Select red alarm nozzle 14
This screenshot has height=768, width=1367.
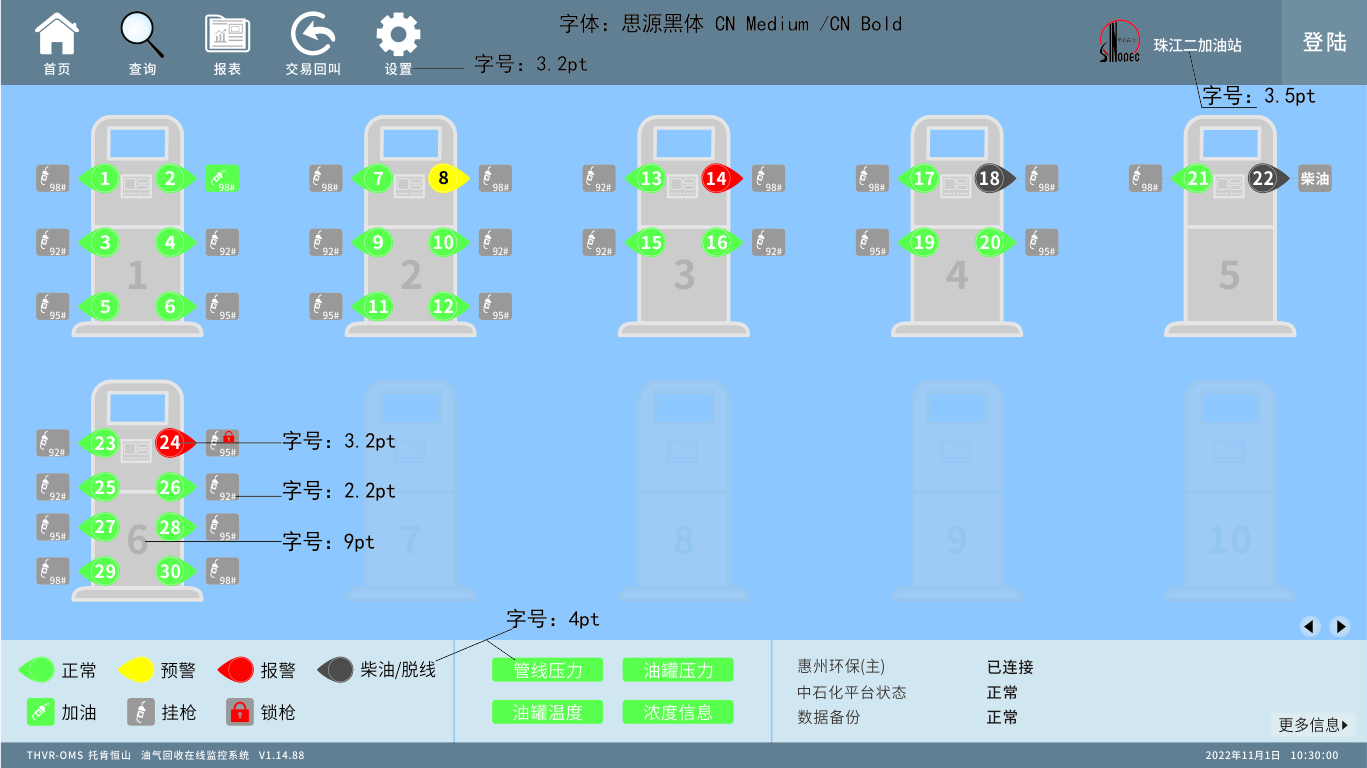719,179
